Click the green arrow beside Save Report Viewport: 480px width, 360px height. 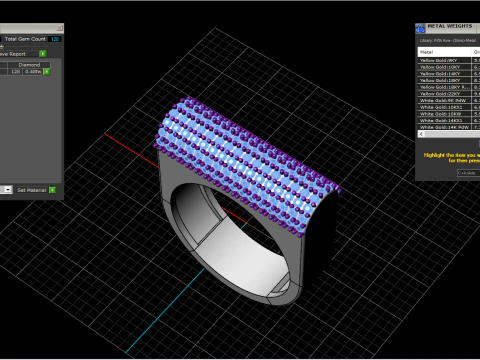coord(43,54)
